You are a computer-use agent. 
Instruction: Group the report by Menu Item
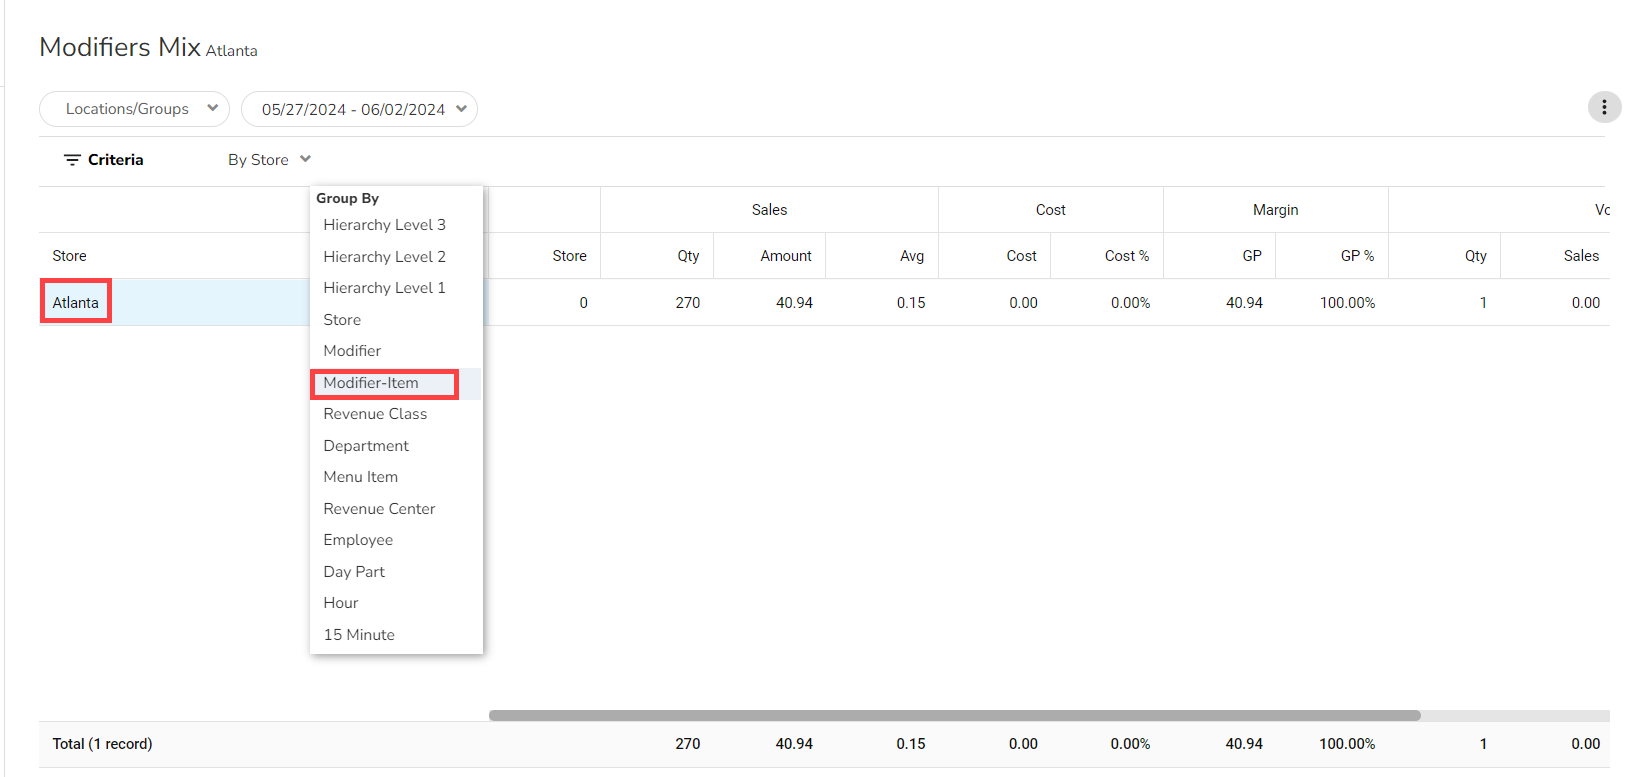pos(360,477)
